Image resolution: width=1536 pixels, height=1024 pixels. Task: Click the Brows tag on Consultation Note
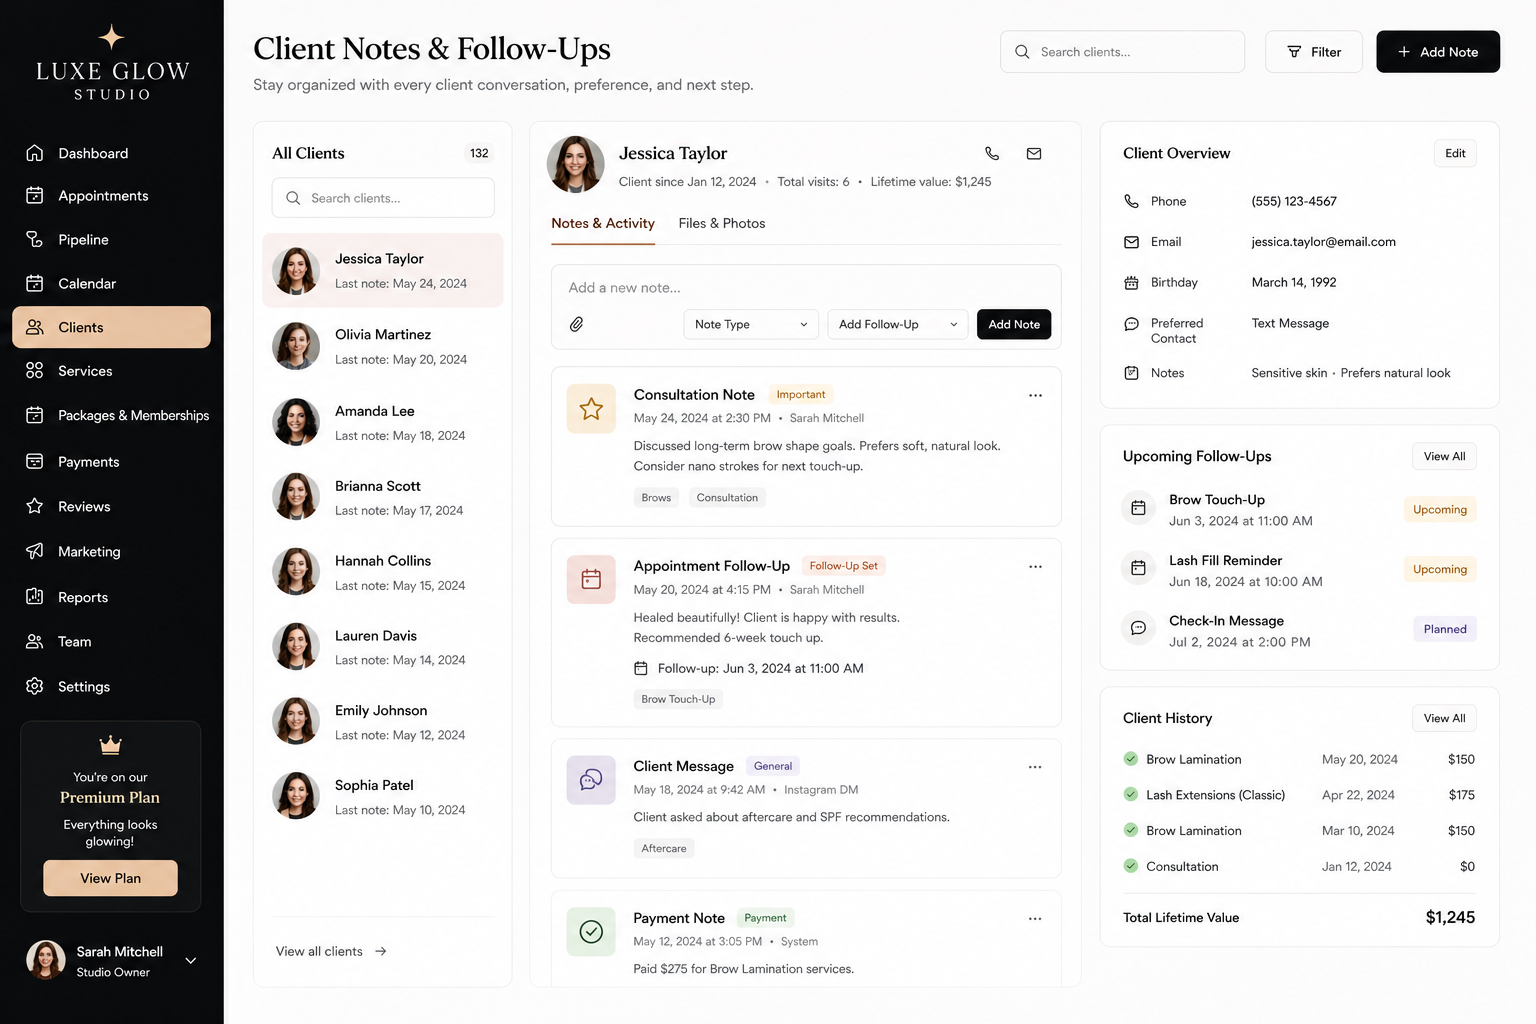click(x=656, y=497)
